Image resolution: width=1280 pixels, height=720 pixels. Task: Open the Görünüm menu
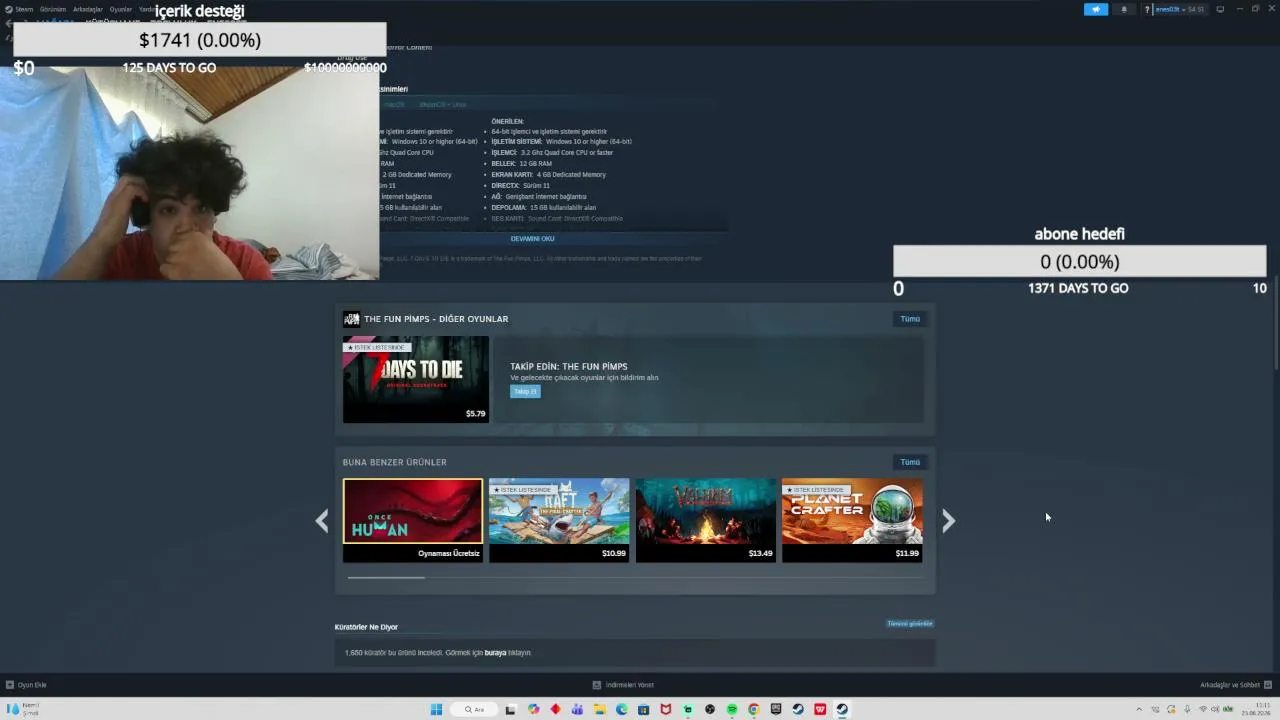(53, 9)
